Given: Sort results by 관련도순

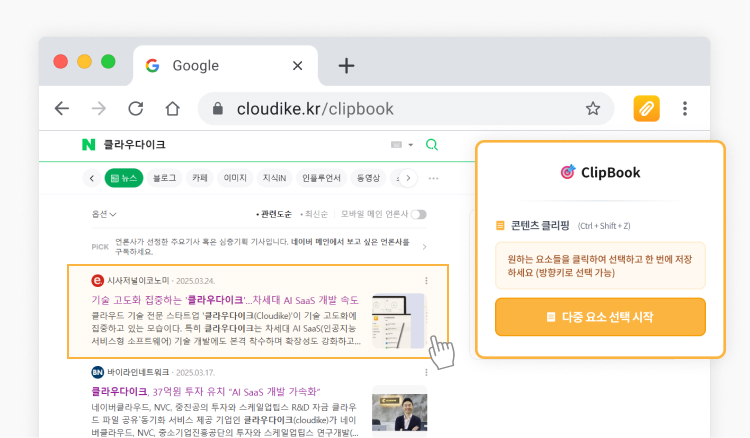Looking at the screenshot, I should tap(274, 214).
